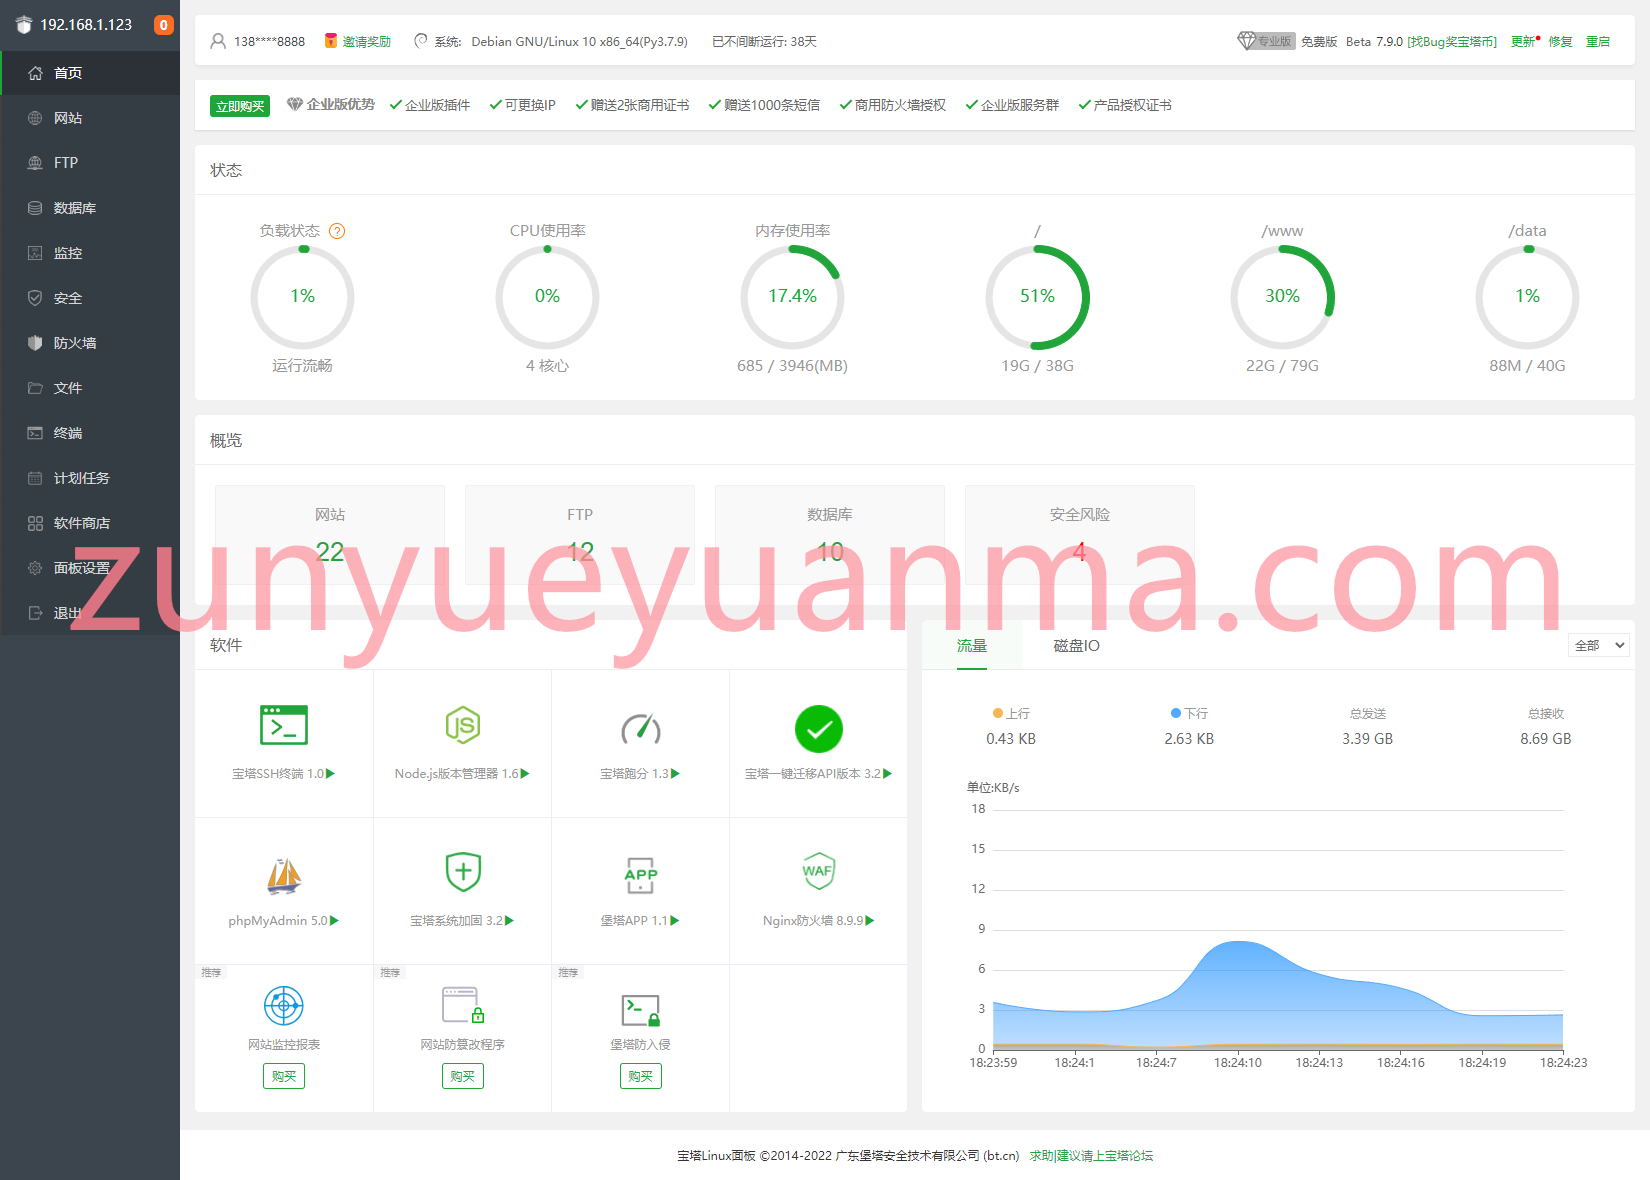Open 宝塔SSH终端 software icon
1650x1180 pixels.
pyautogui.click(x=284, y=726)
